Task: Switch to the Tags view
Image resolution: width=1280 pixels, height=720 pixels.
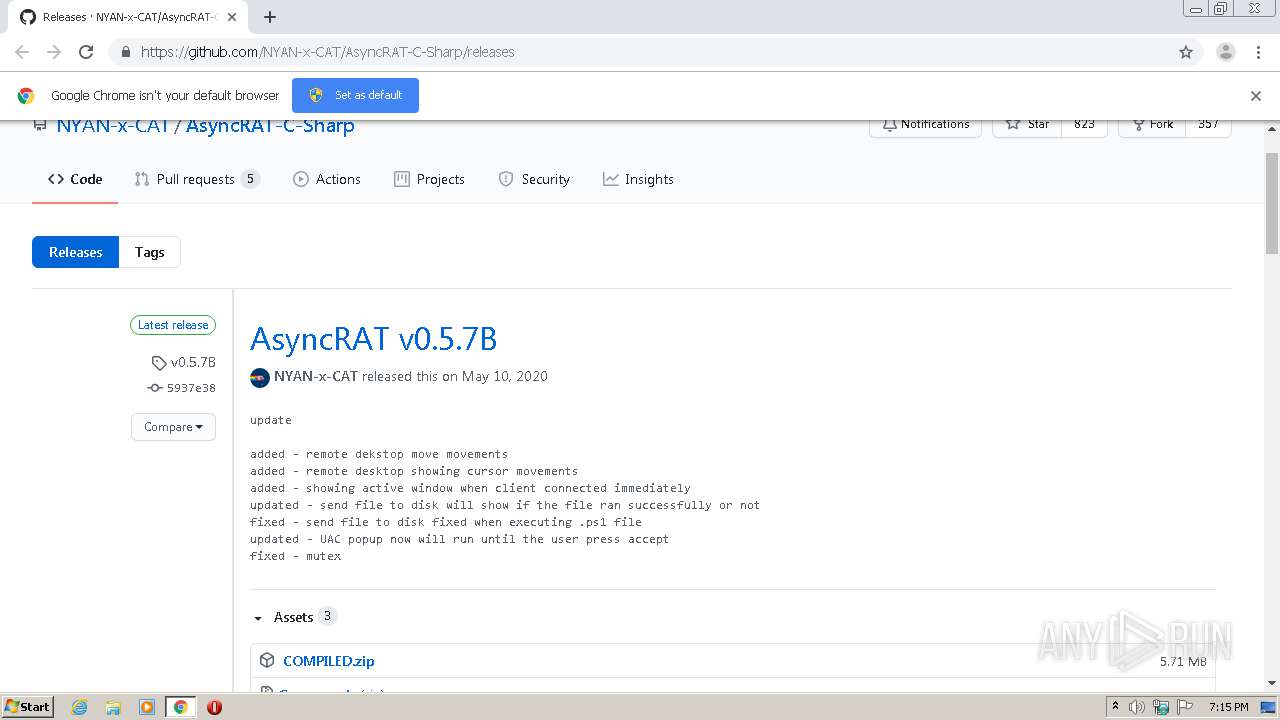Action: (150, 252)
